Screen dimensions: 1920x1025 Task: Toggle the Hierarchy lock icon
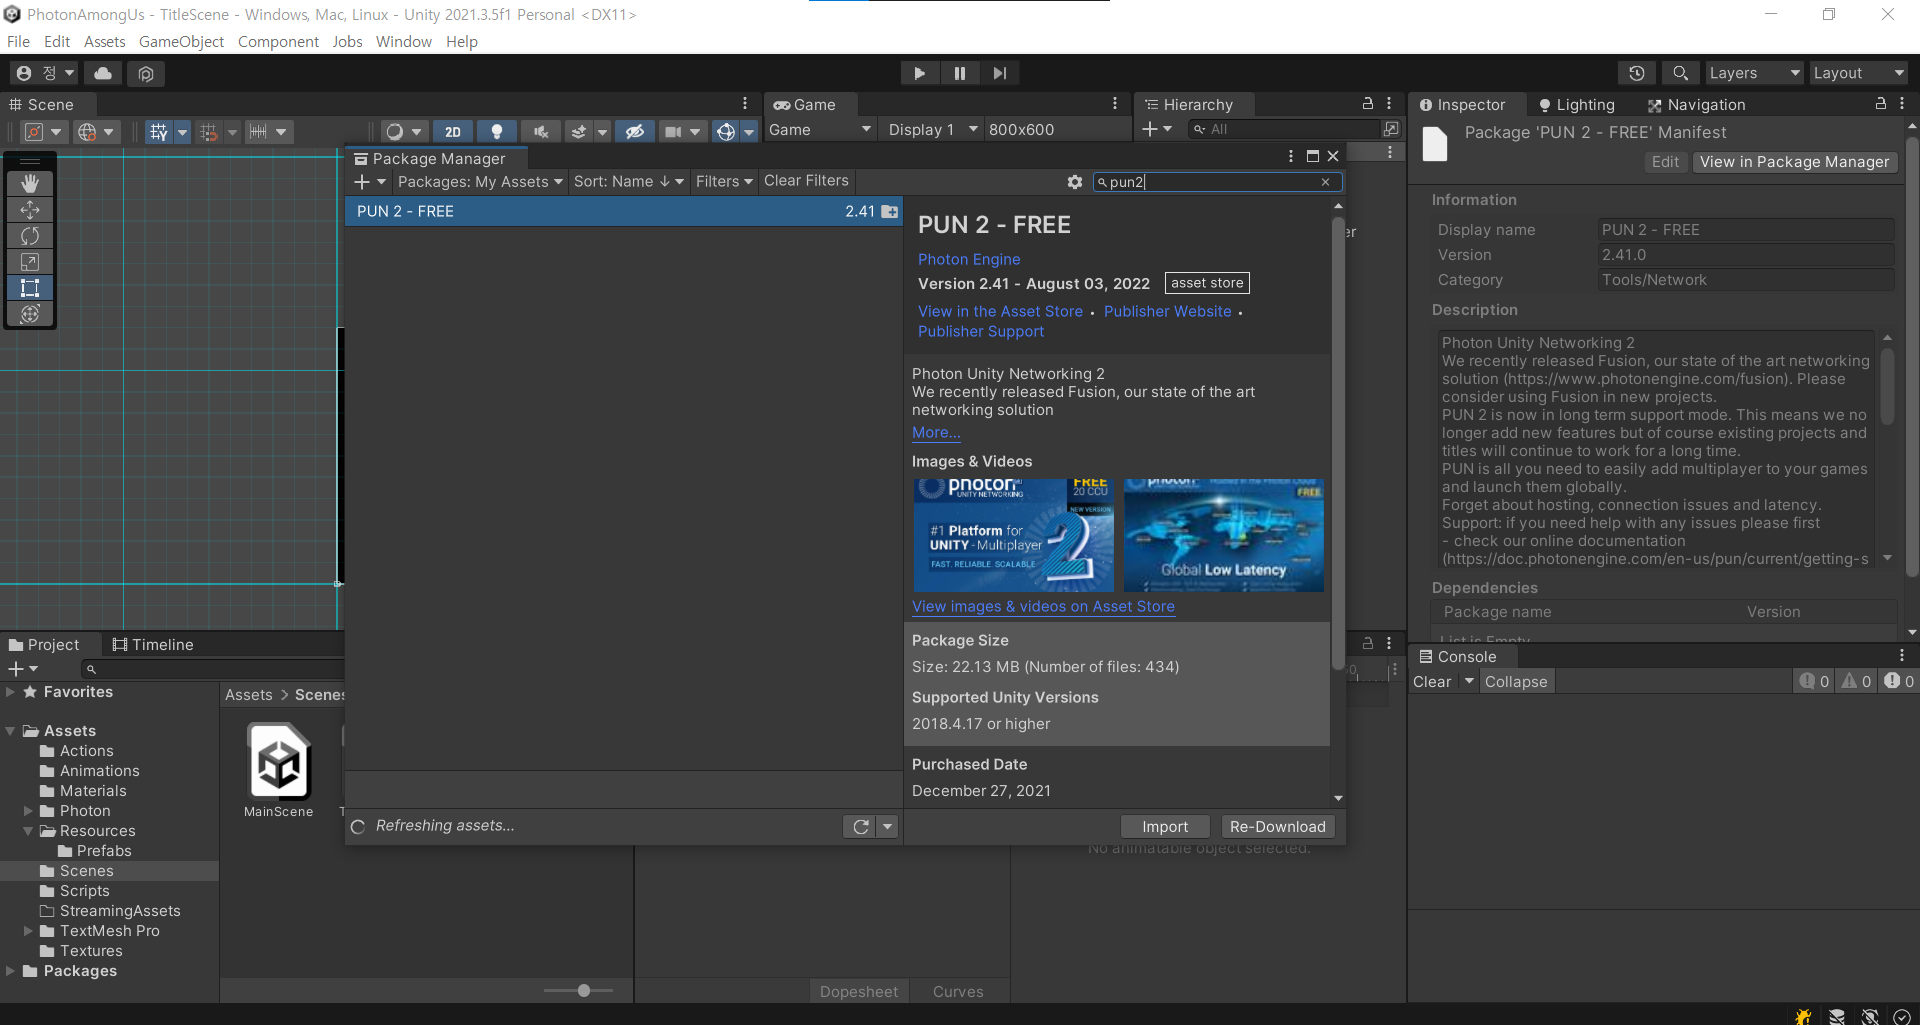point(1367,104)
